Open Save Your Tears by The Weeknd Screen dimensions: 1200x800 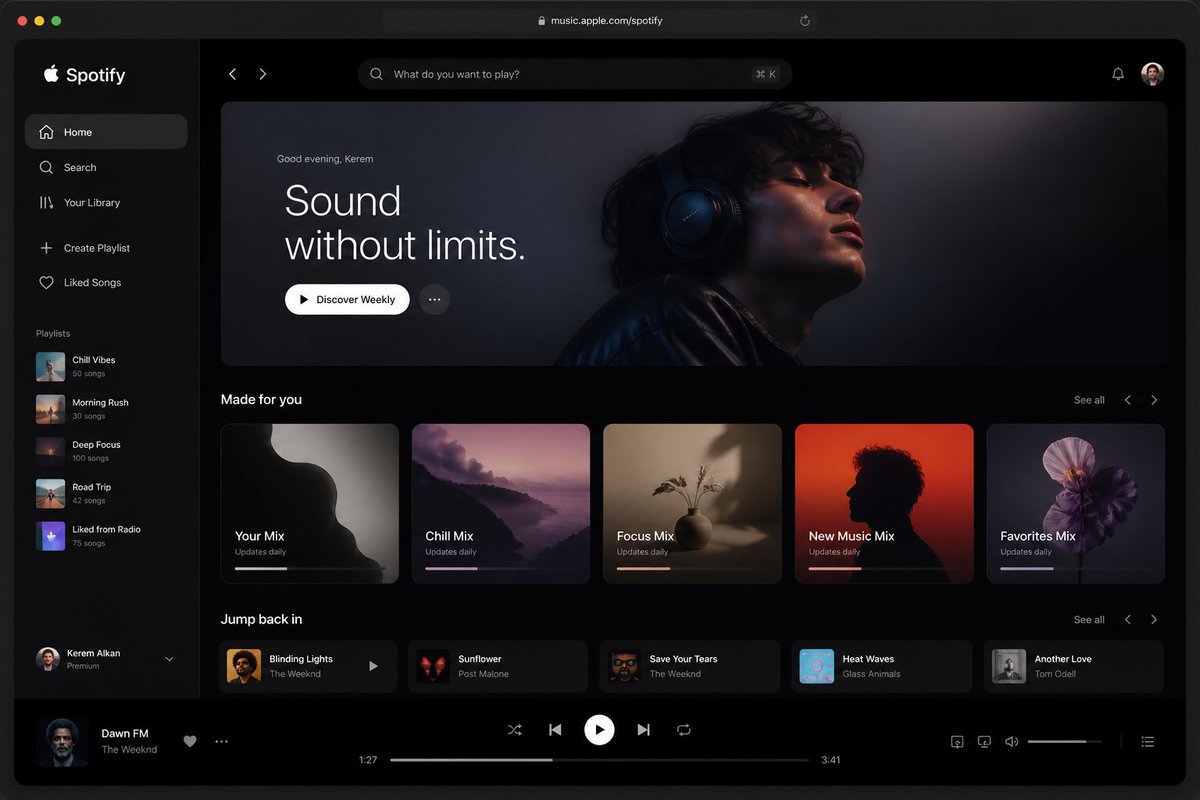point(690,666)
